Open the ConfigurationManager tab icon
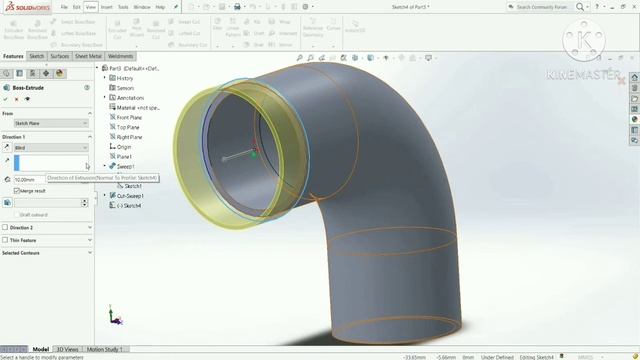 (32, 73)
